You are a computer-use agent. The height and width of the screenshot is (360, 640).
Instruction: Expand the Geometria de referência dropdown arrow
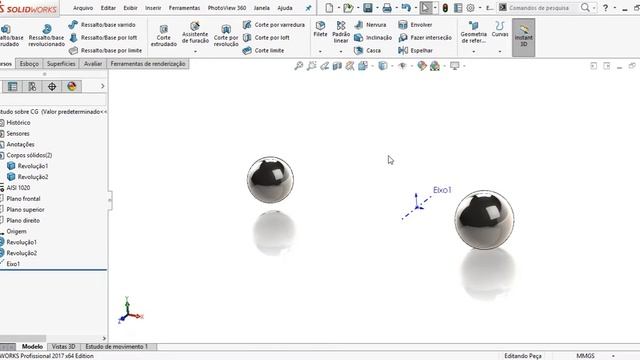point(473,51)
